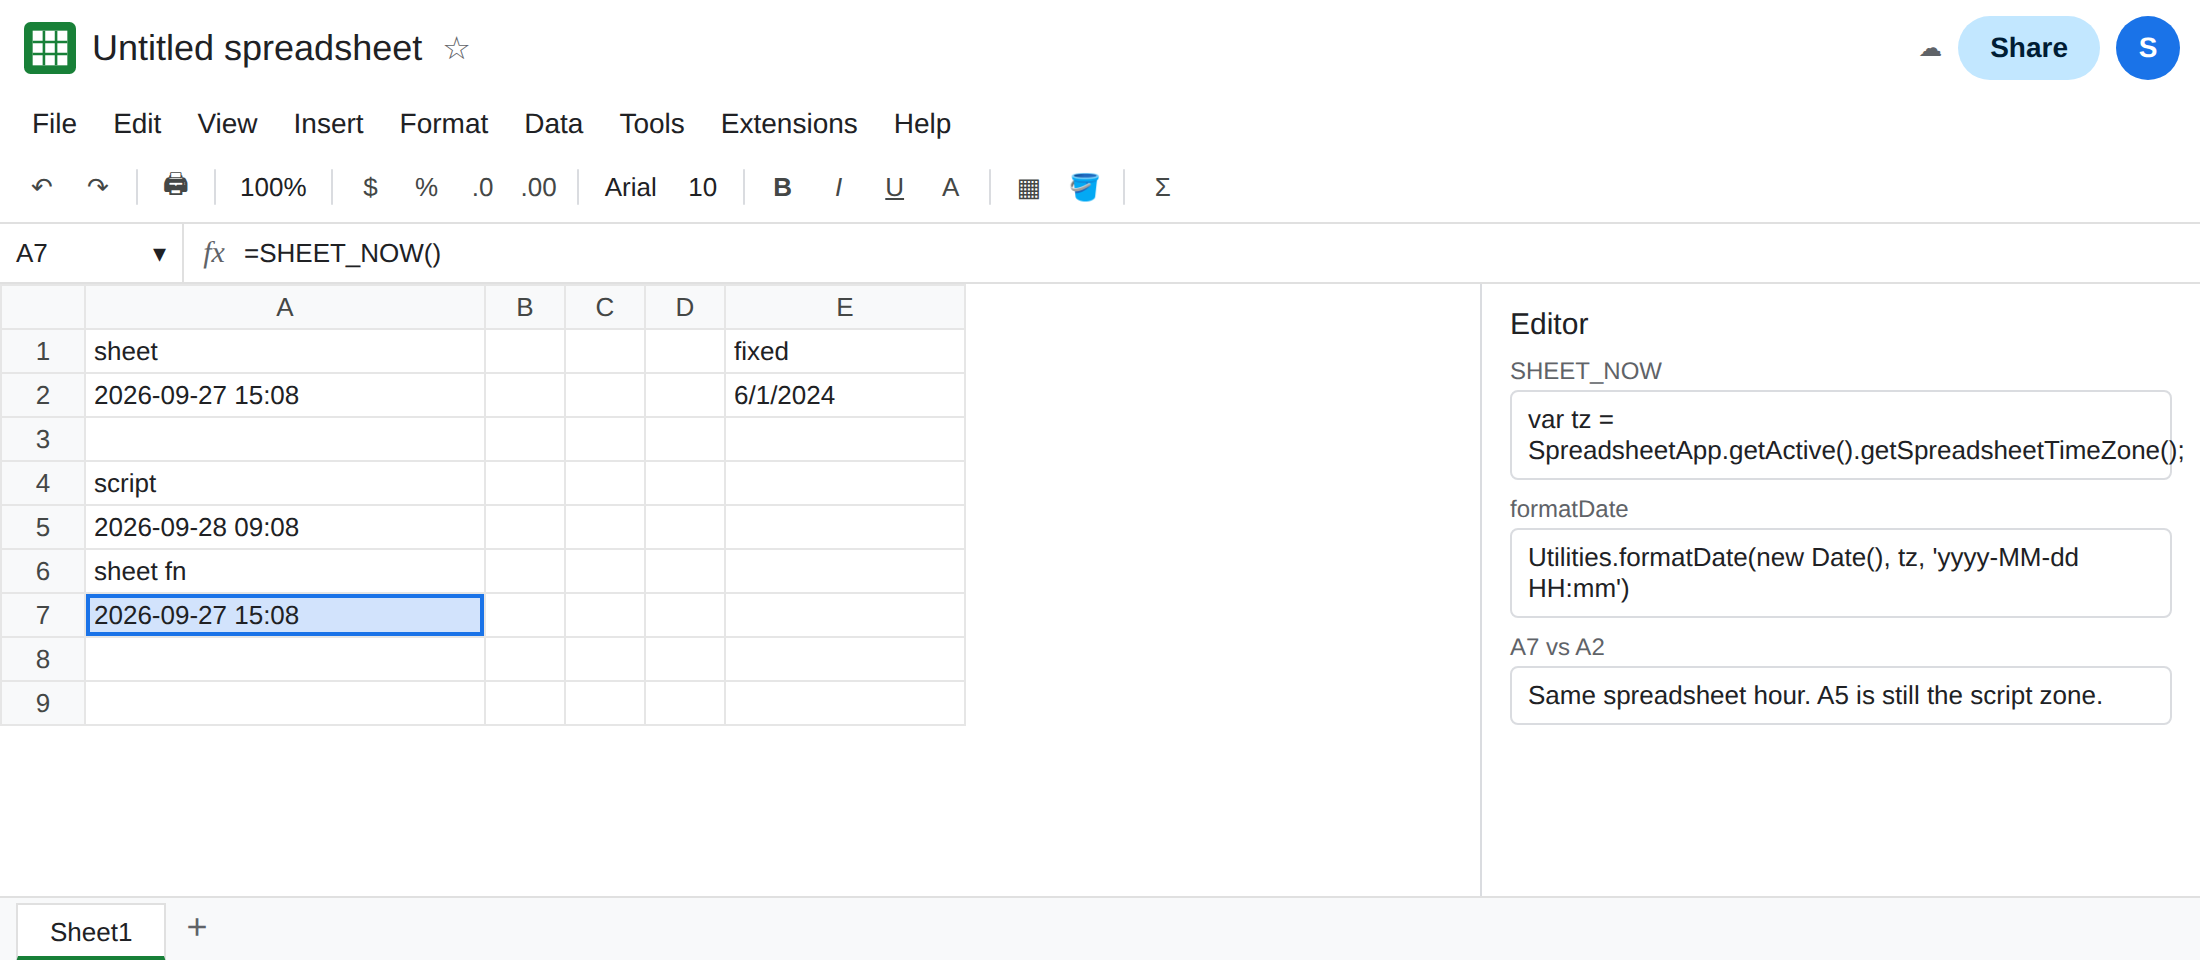Viewport: 2200px width, 960px height.
Task: Click the Sheets app logo icon
Action: [50, 48]
